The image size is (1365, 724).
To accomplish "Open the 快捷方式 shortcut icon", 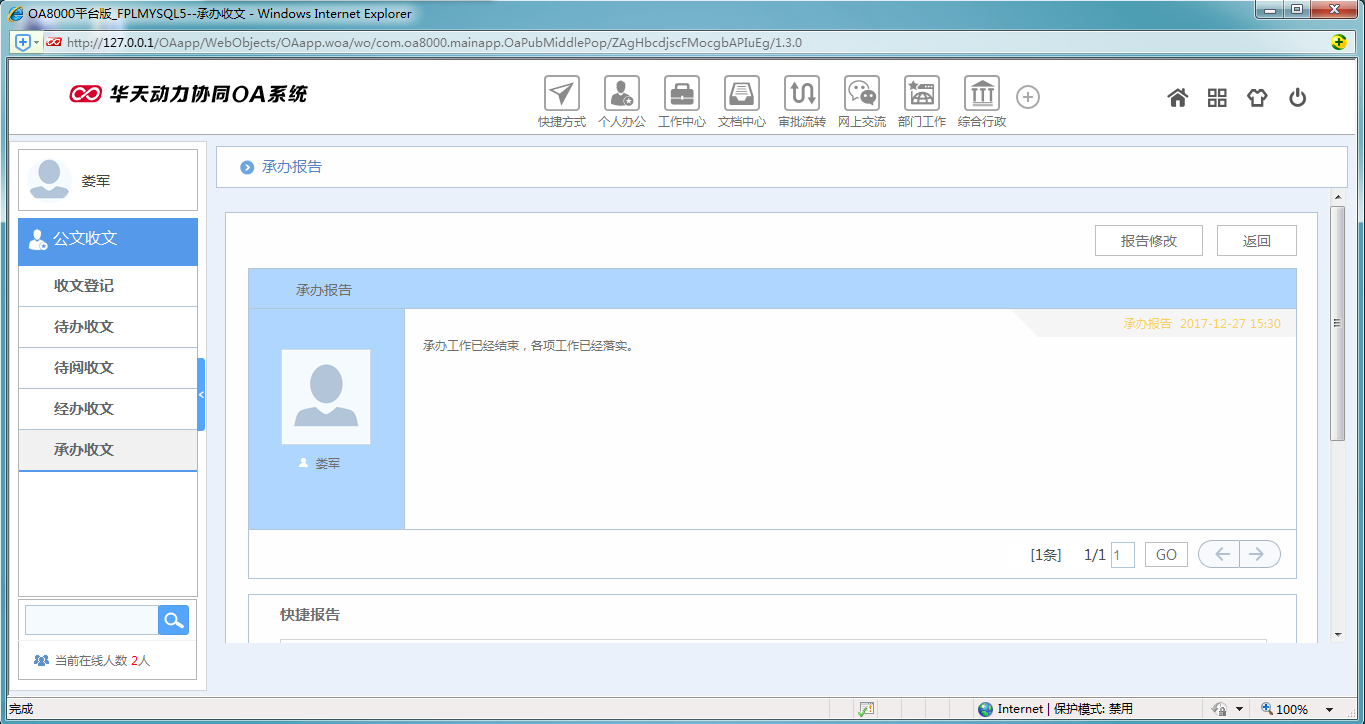I will 561,94.
